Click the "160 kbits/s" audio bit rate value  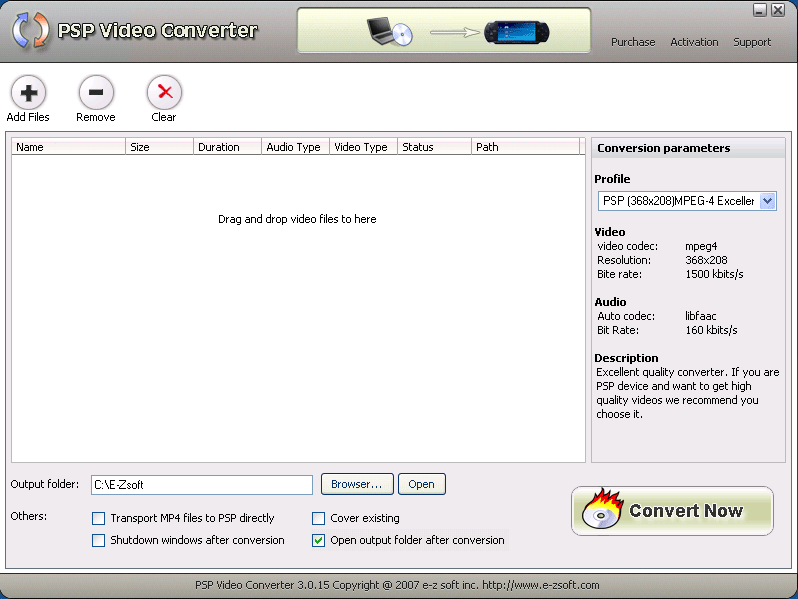pos(711,330)
